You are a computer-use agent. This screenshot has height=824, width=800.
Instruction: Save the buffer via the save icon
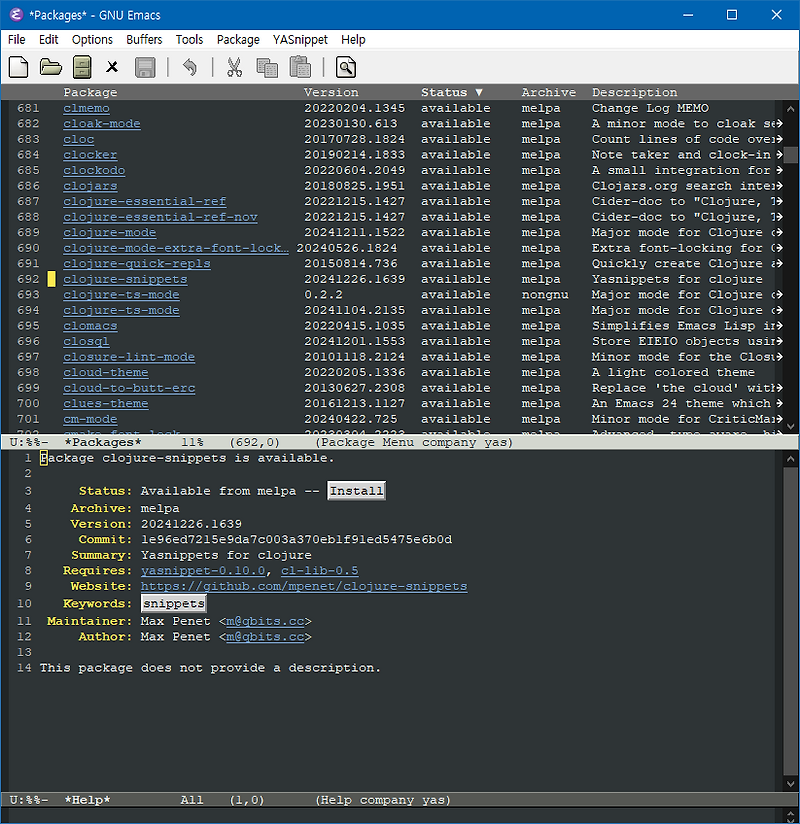(143, 67)
